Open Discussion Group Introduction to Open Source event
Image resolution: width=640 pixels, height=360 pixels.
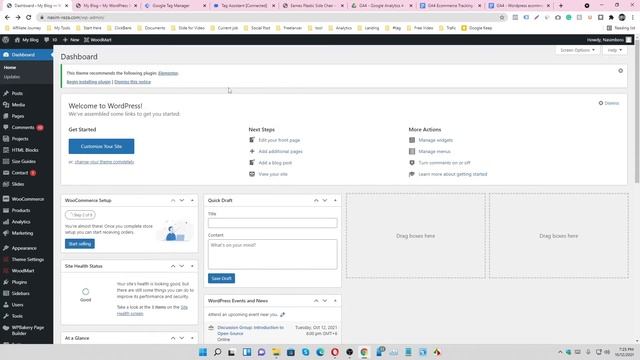point(250,331)
